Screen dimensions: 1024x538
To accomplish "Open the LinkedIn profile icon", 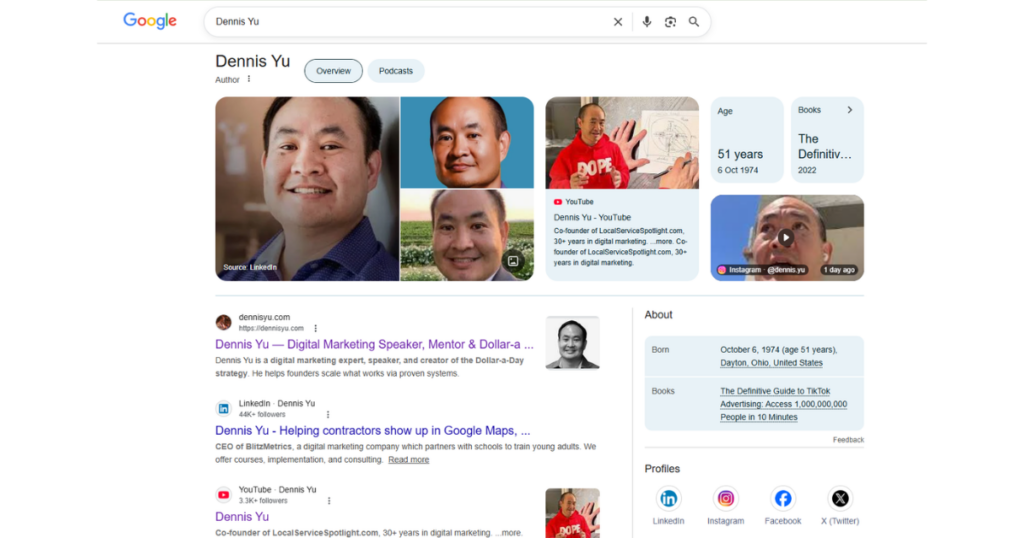I will point(668,499).
